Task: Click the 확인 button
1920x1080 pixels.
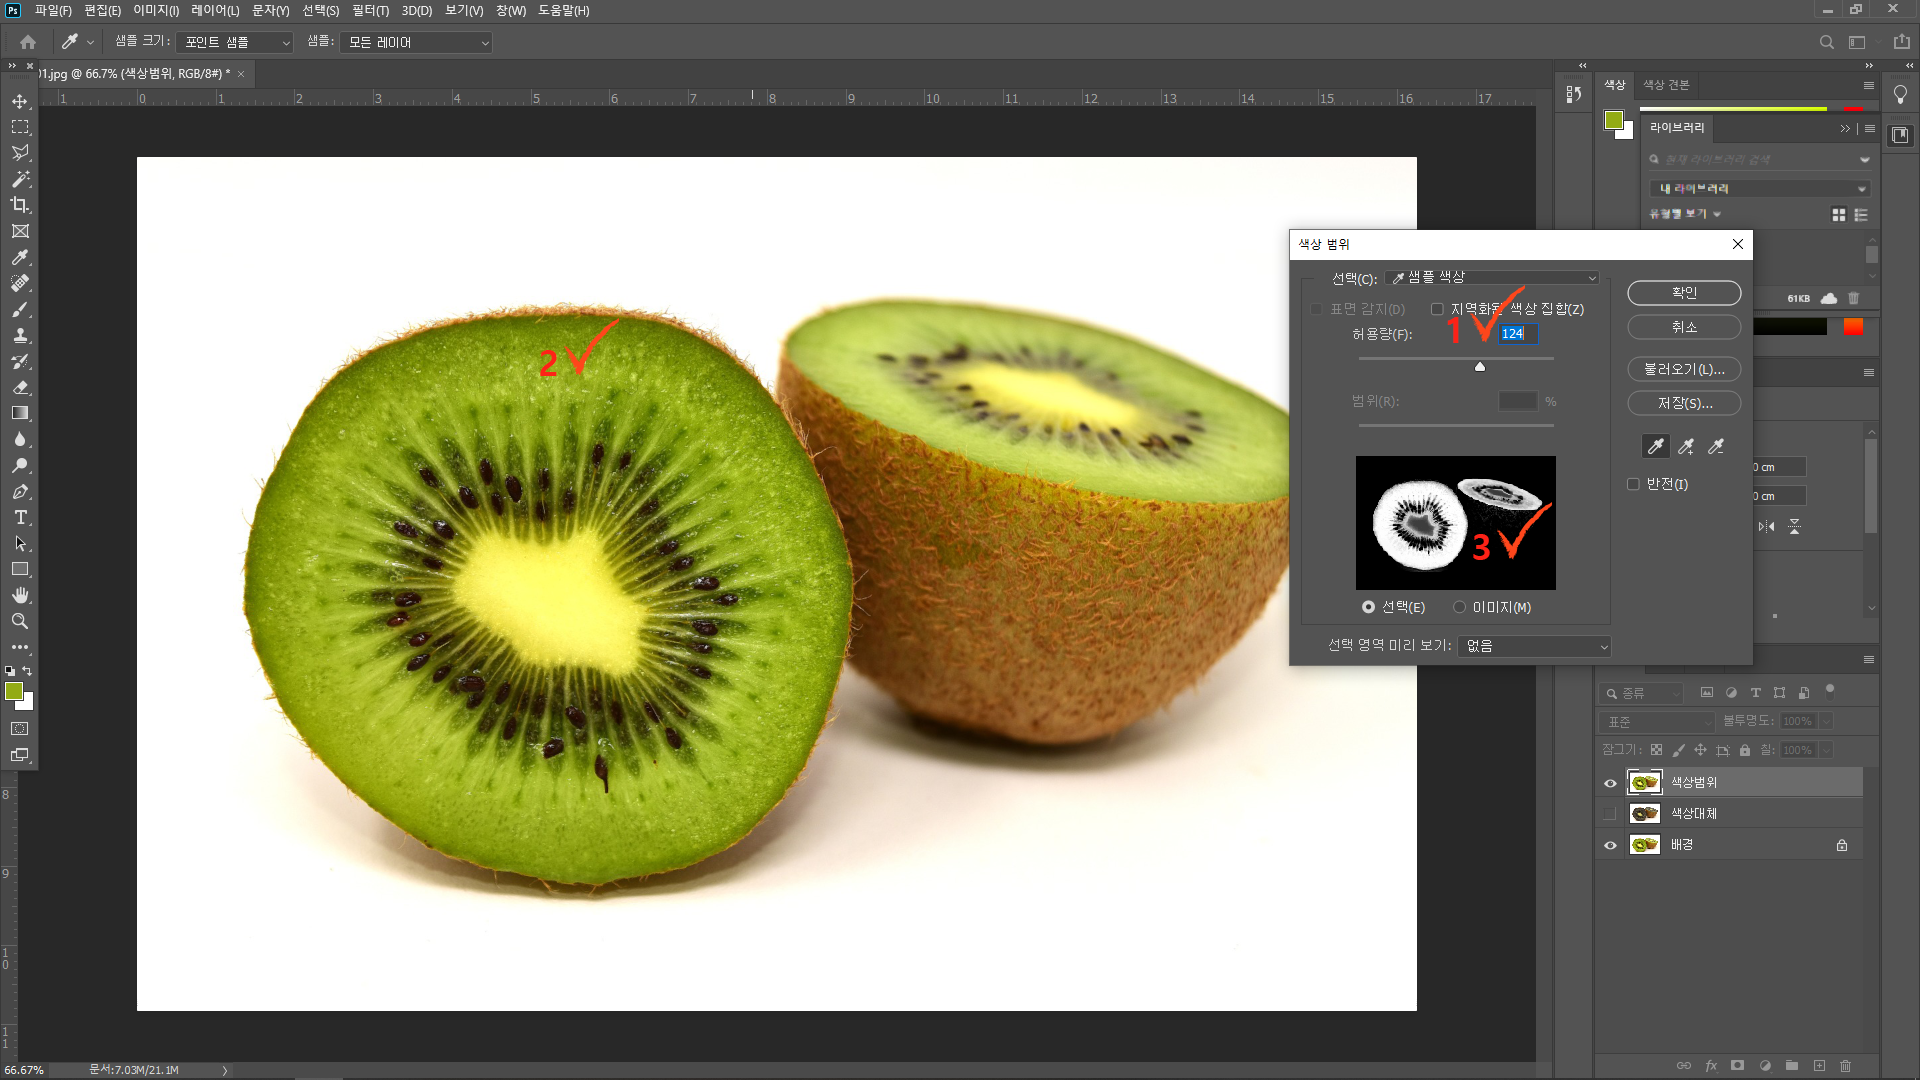Action: coord(1684,292)
